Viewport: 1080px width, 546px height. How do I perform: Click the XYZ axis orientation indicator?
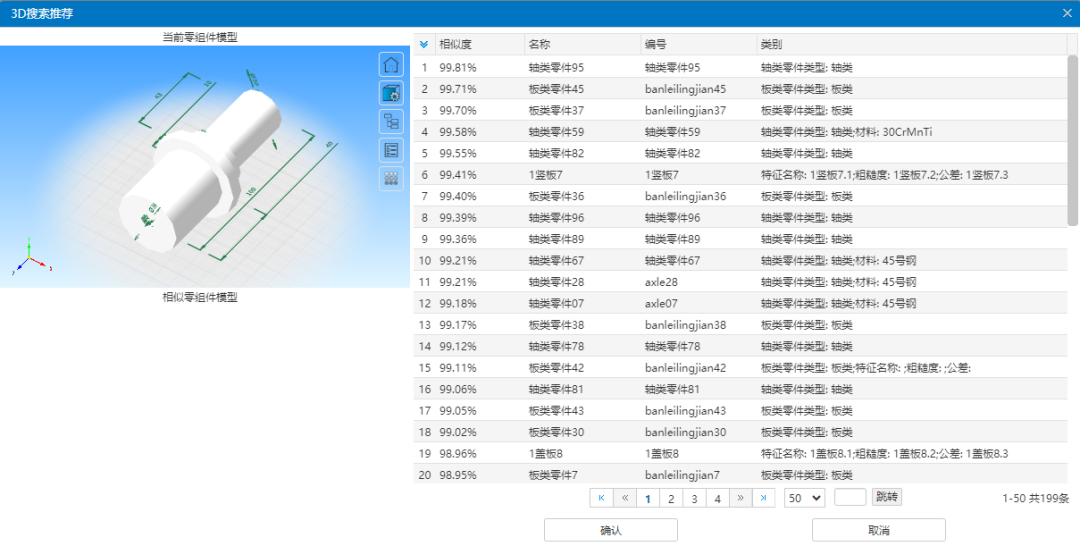pyautogui.click(x=30, y=258)
